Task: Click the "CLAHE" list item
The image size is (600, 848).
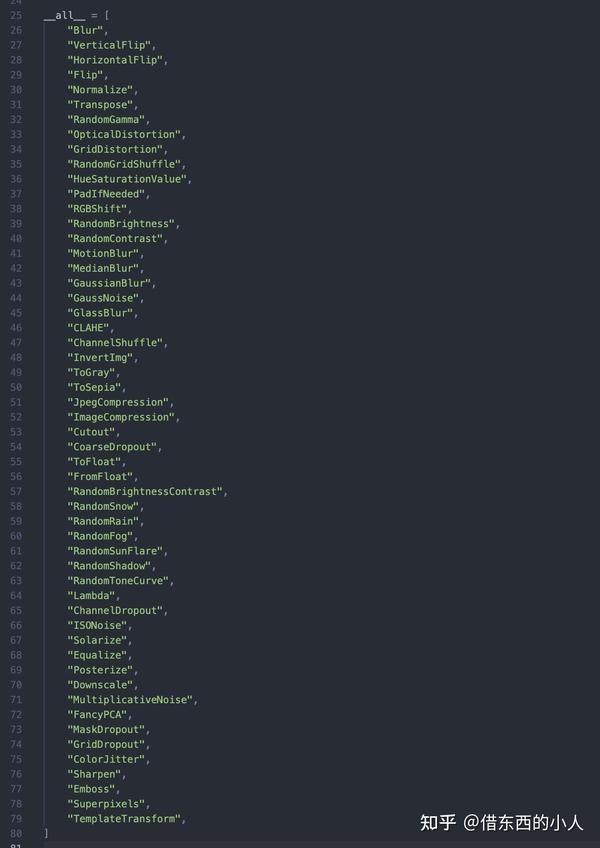Action: click(x=88, y=328)
